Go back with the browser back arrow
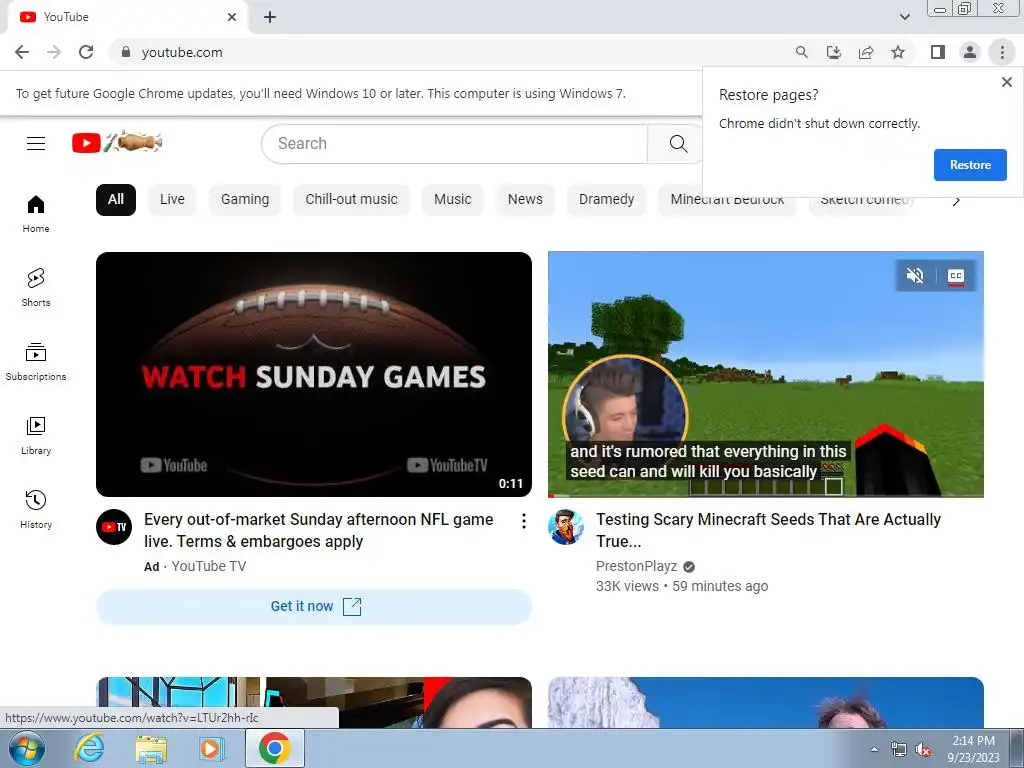 tap(22, 52)
